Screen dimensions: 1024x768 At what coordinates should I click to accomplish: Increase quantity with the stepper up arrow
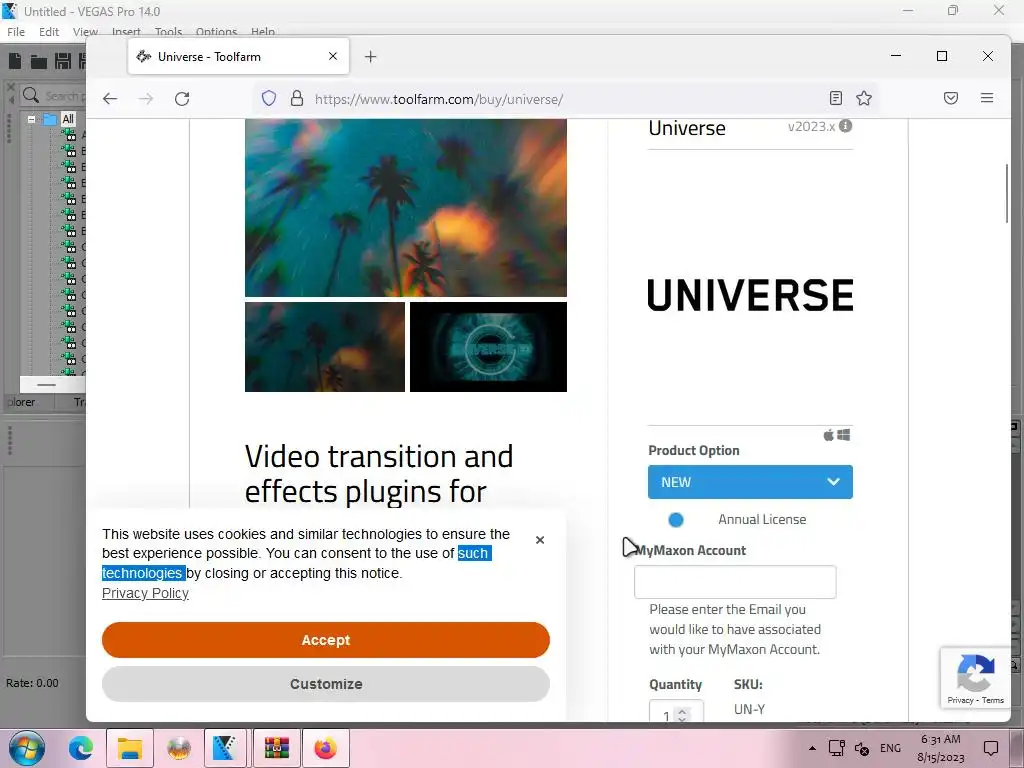click(x=682, y=712)
